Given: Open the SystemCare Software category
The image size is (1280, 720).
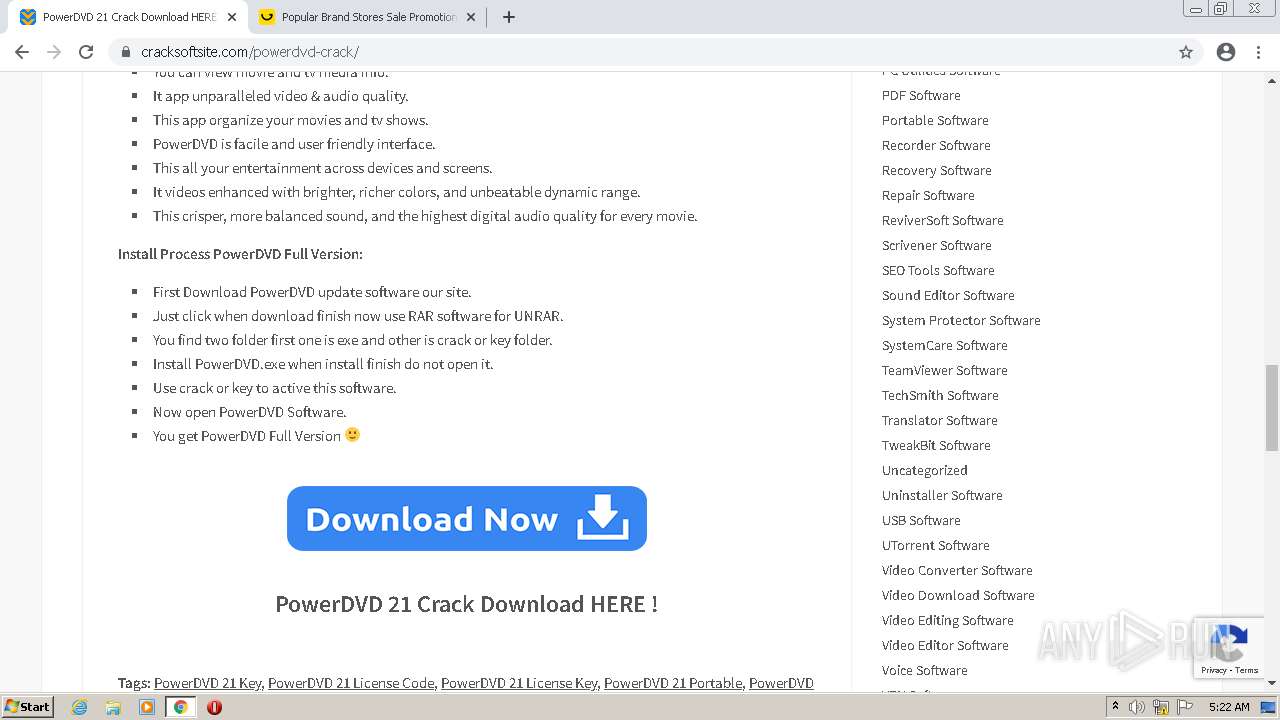Looking at the screenshot, I should click(945, 345).
